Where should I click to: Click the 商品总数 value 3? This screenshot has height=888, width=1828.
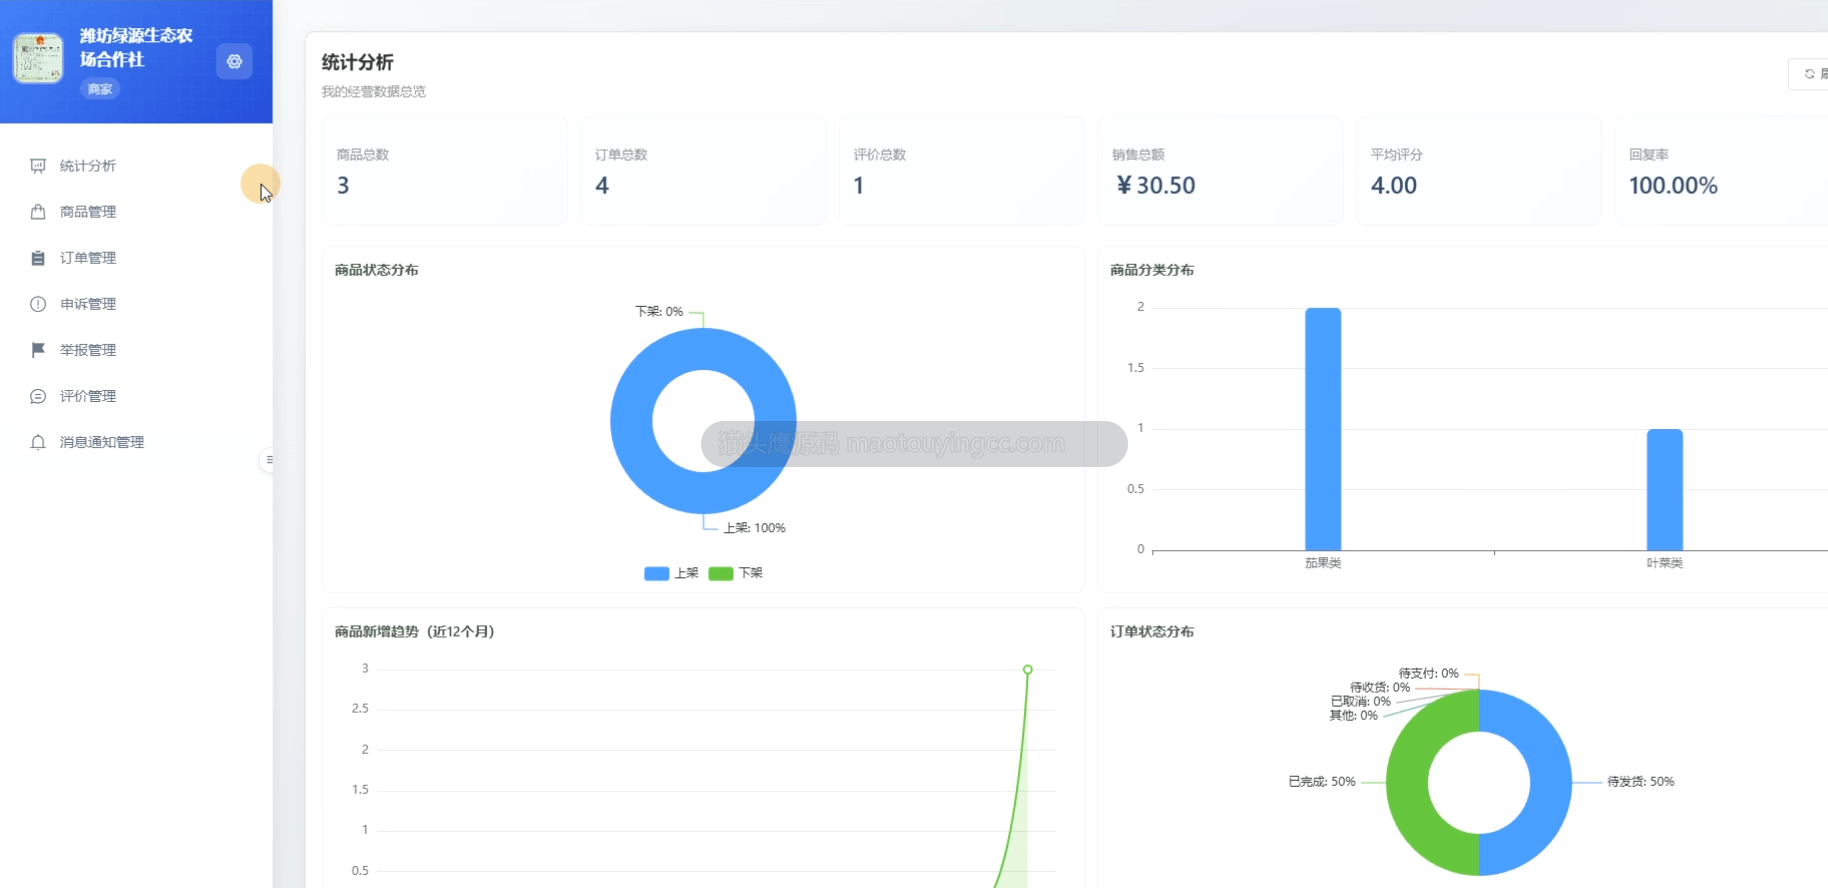(x=343, y=185)
